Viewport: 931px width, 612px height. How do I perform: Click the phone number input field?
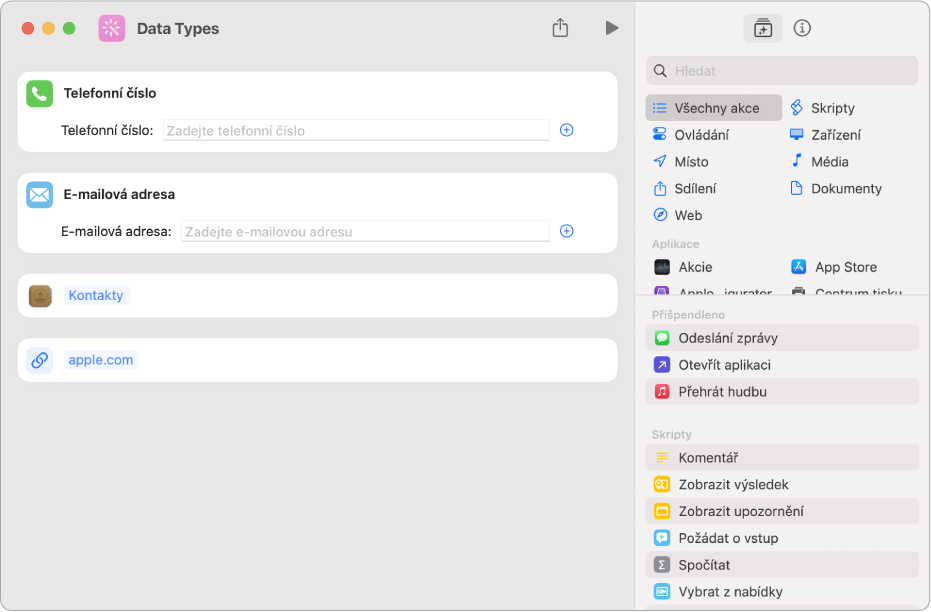(356, 131)
